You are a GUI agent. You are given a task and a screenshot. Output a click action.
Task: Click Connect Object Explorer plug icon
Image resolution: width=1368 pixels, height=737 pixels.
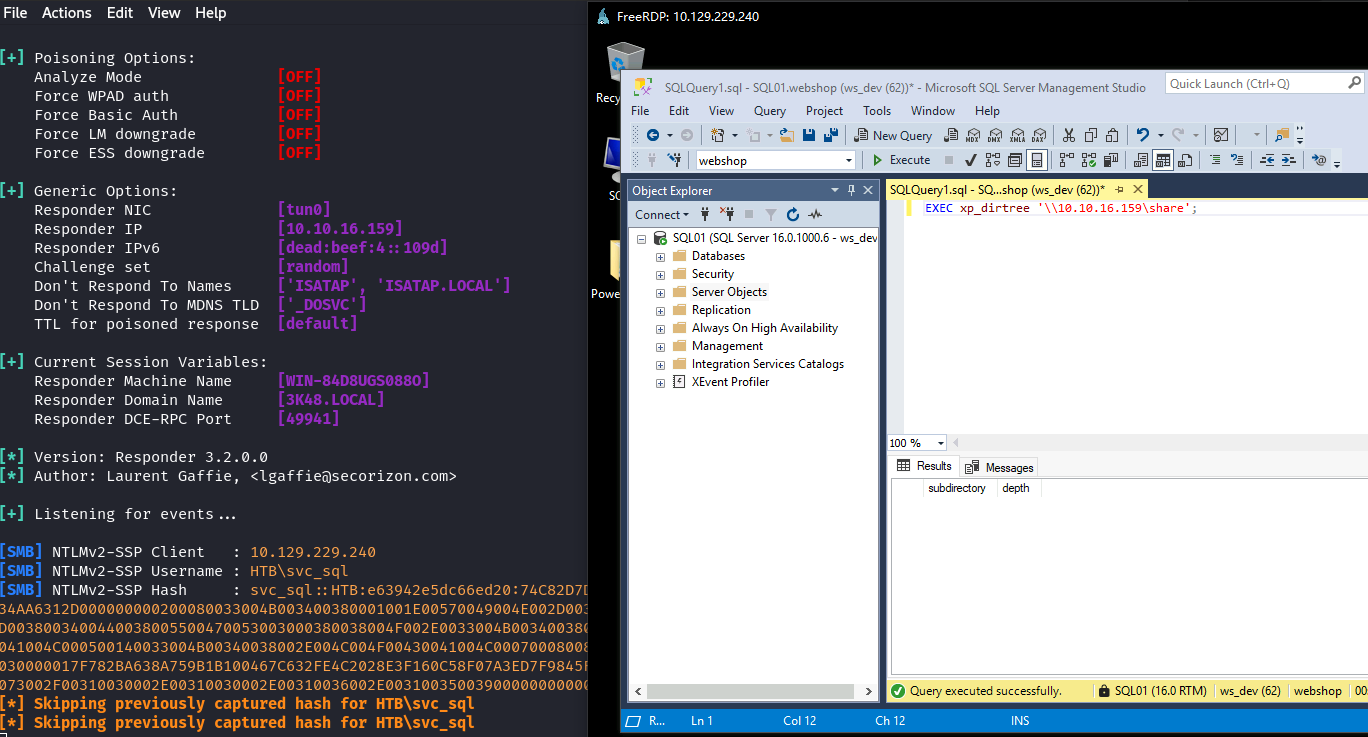pyautogui.click(x=704, y=214)
